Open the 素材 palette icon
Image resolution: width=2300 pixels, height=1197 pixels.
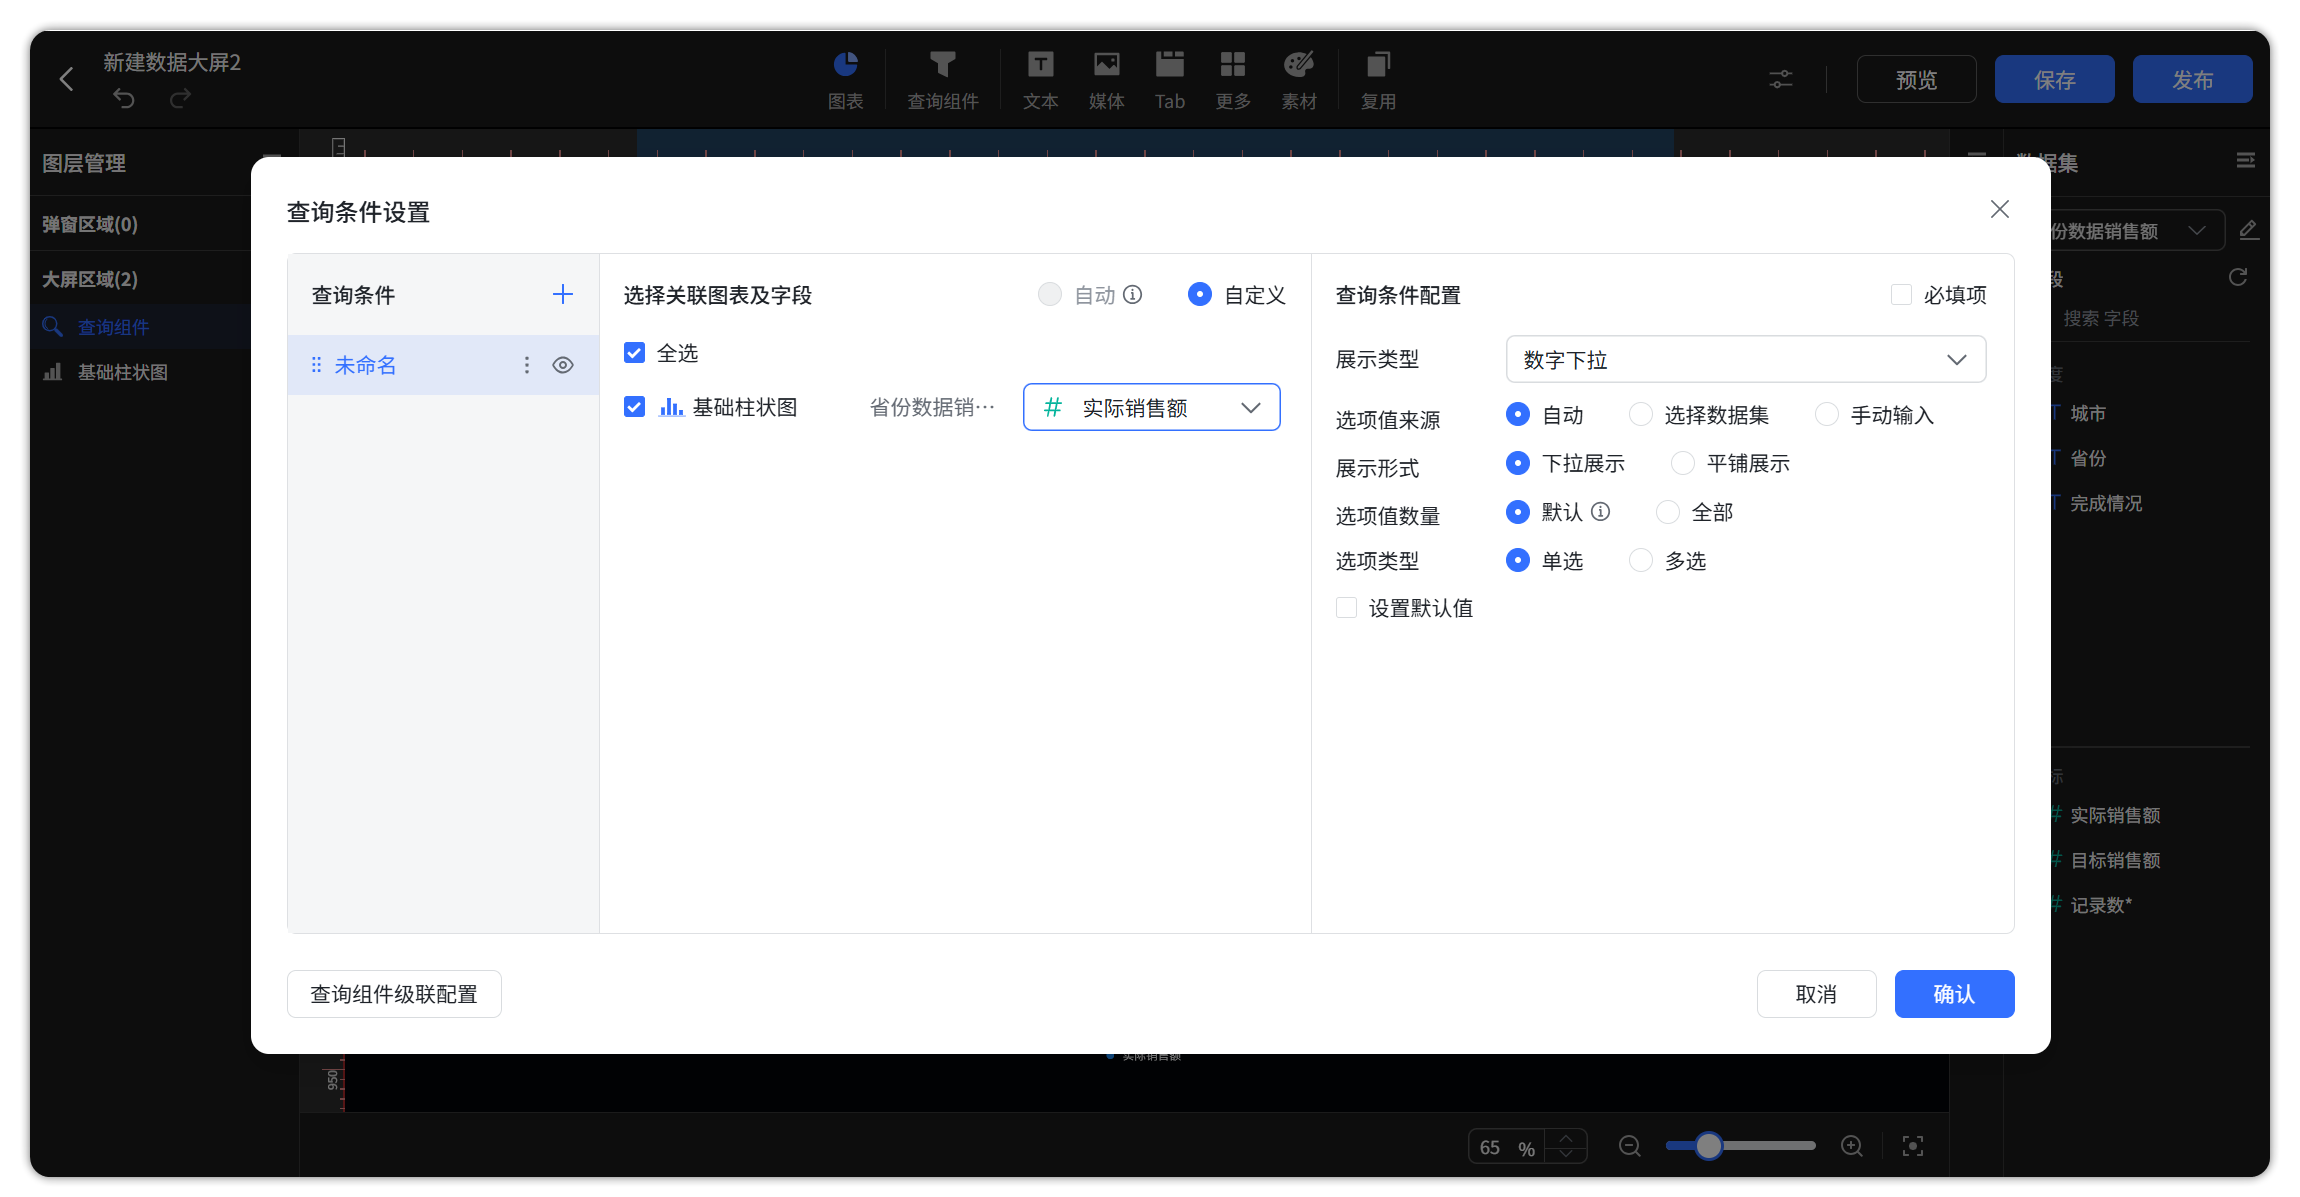point(1299,80)
